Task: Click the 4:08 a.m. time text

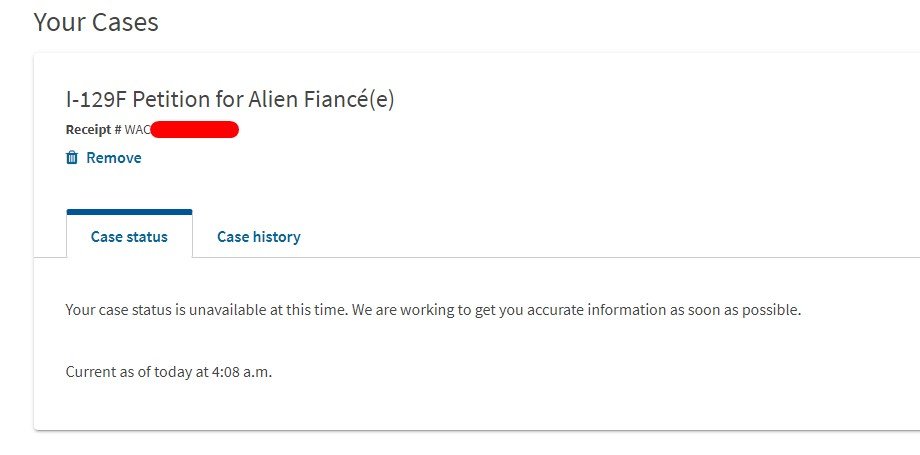Action: tap(242, 372)
